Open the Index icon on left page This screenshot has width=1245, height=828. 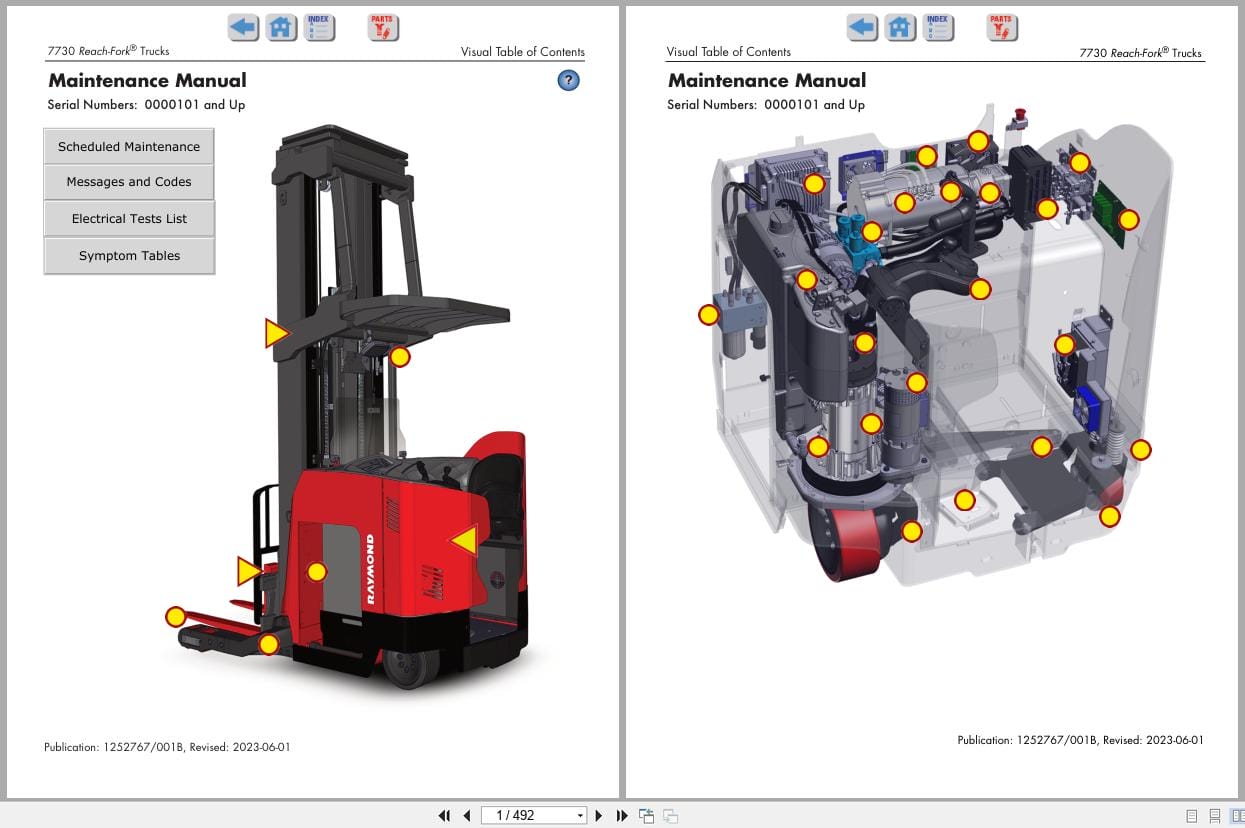pyautogui.click(x=319, y=27)
